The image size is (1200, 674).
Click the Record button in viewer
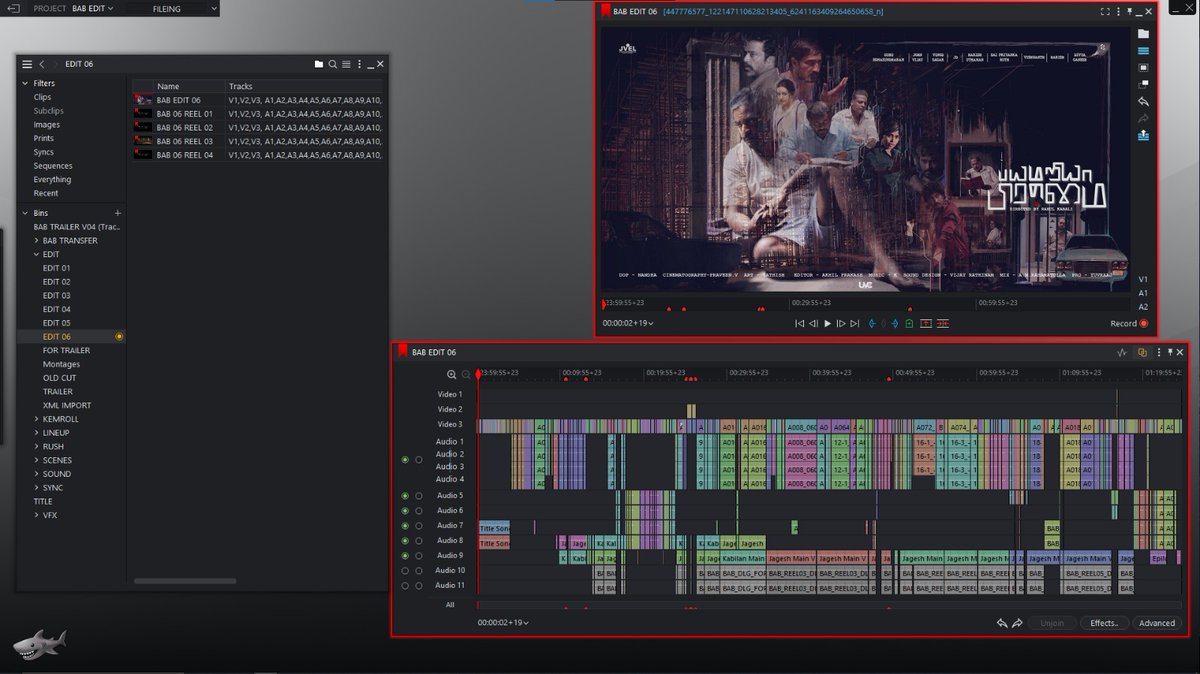(1129, 323)
